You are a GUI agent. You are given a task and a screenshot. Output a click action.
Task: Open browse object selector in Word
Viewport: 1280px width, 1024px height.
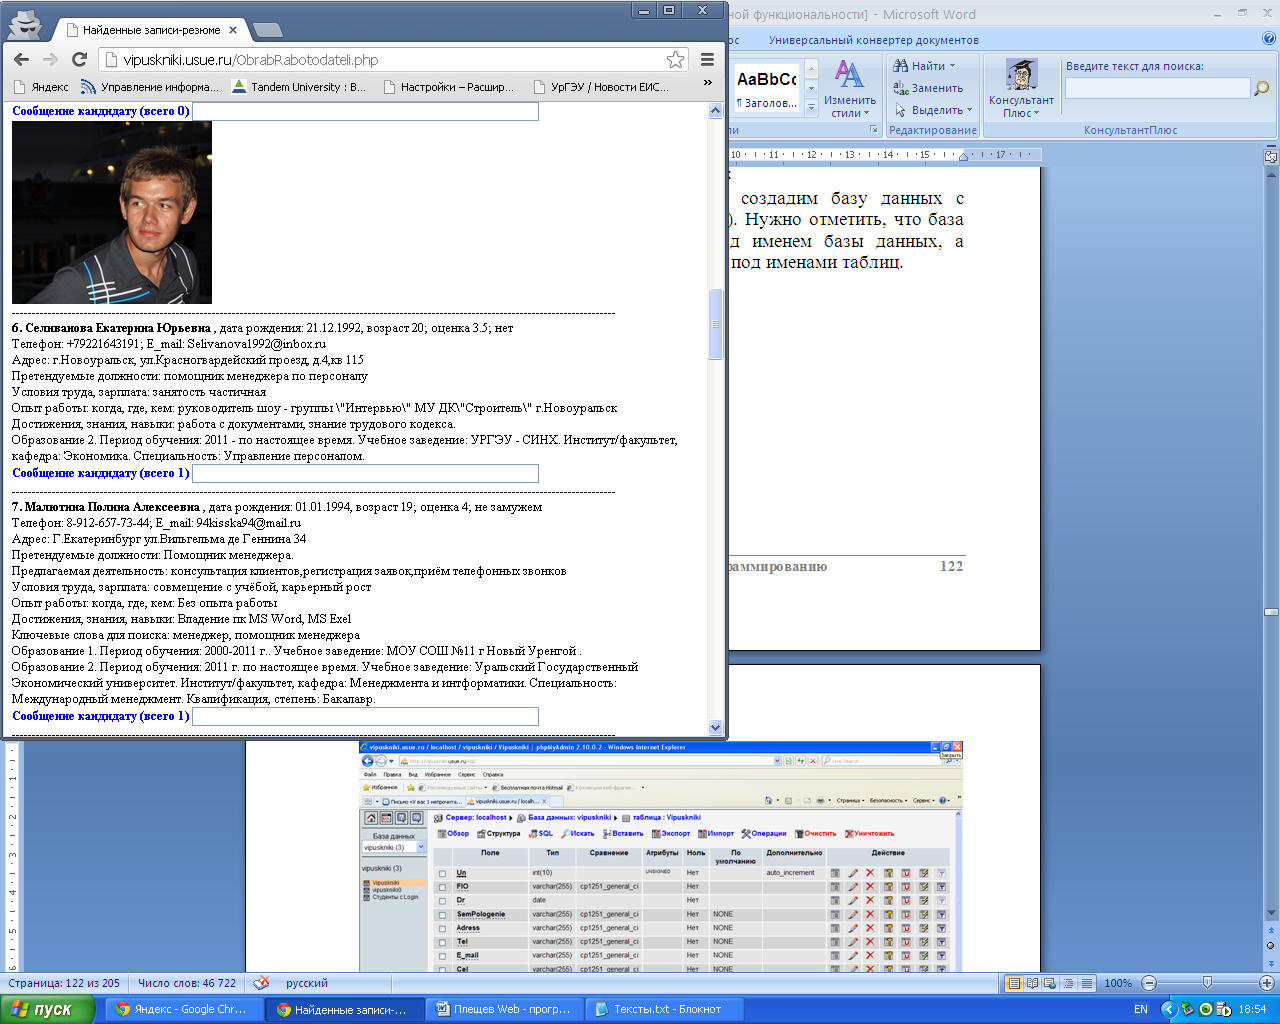tap(1271, 946)
